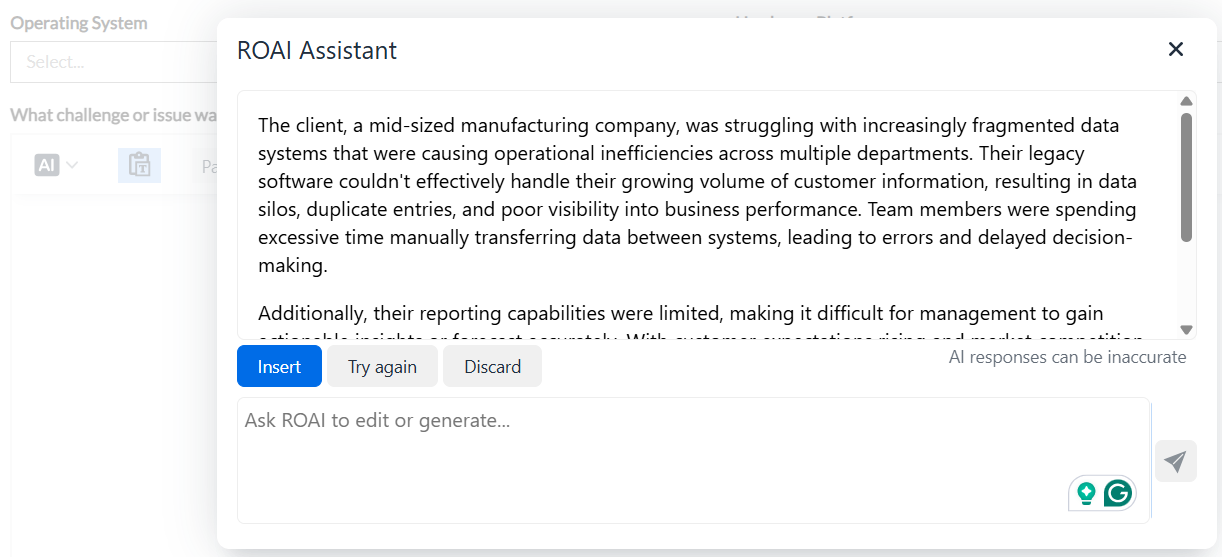Click the scrollbar up arrow in response box

(x=1186, y=101)
